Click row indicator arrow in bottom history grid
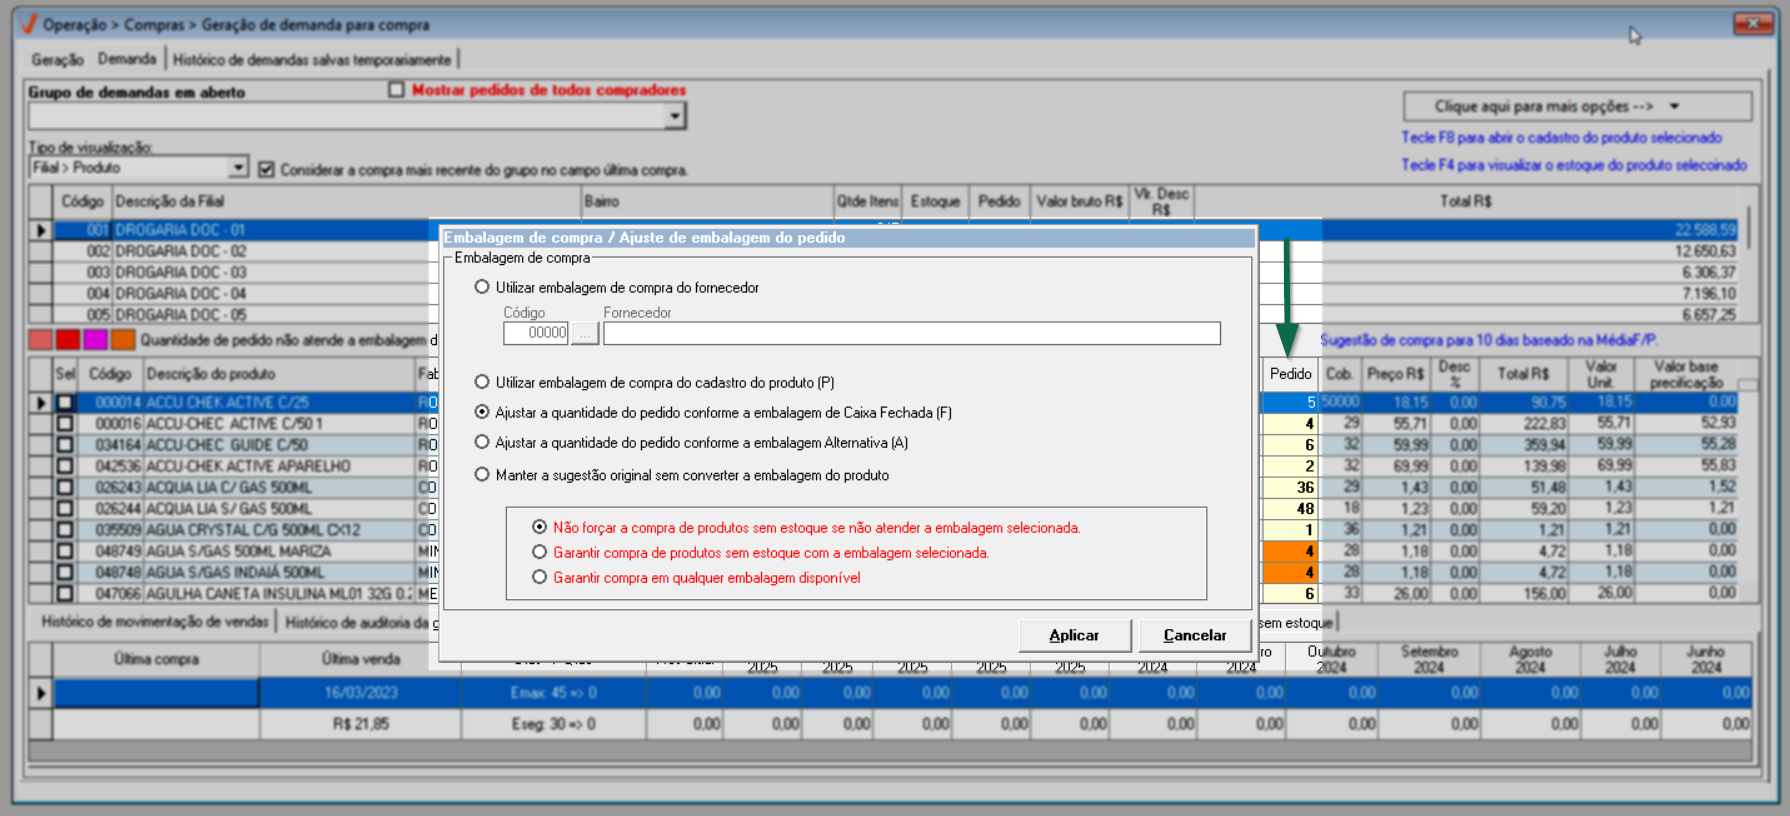Image resolution: width=1790 pixels, height=816 pixels. coord(41,692)
